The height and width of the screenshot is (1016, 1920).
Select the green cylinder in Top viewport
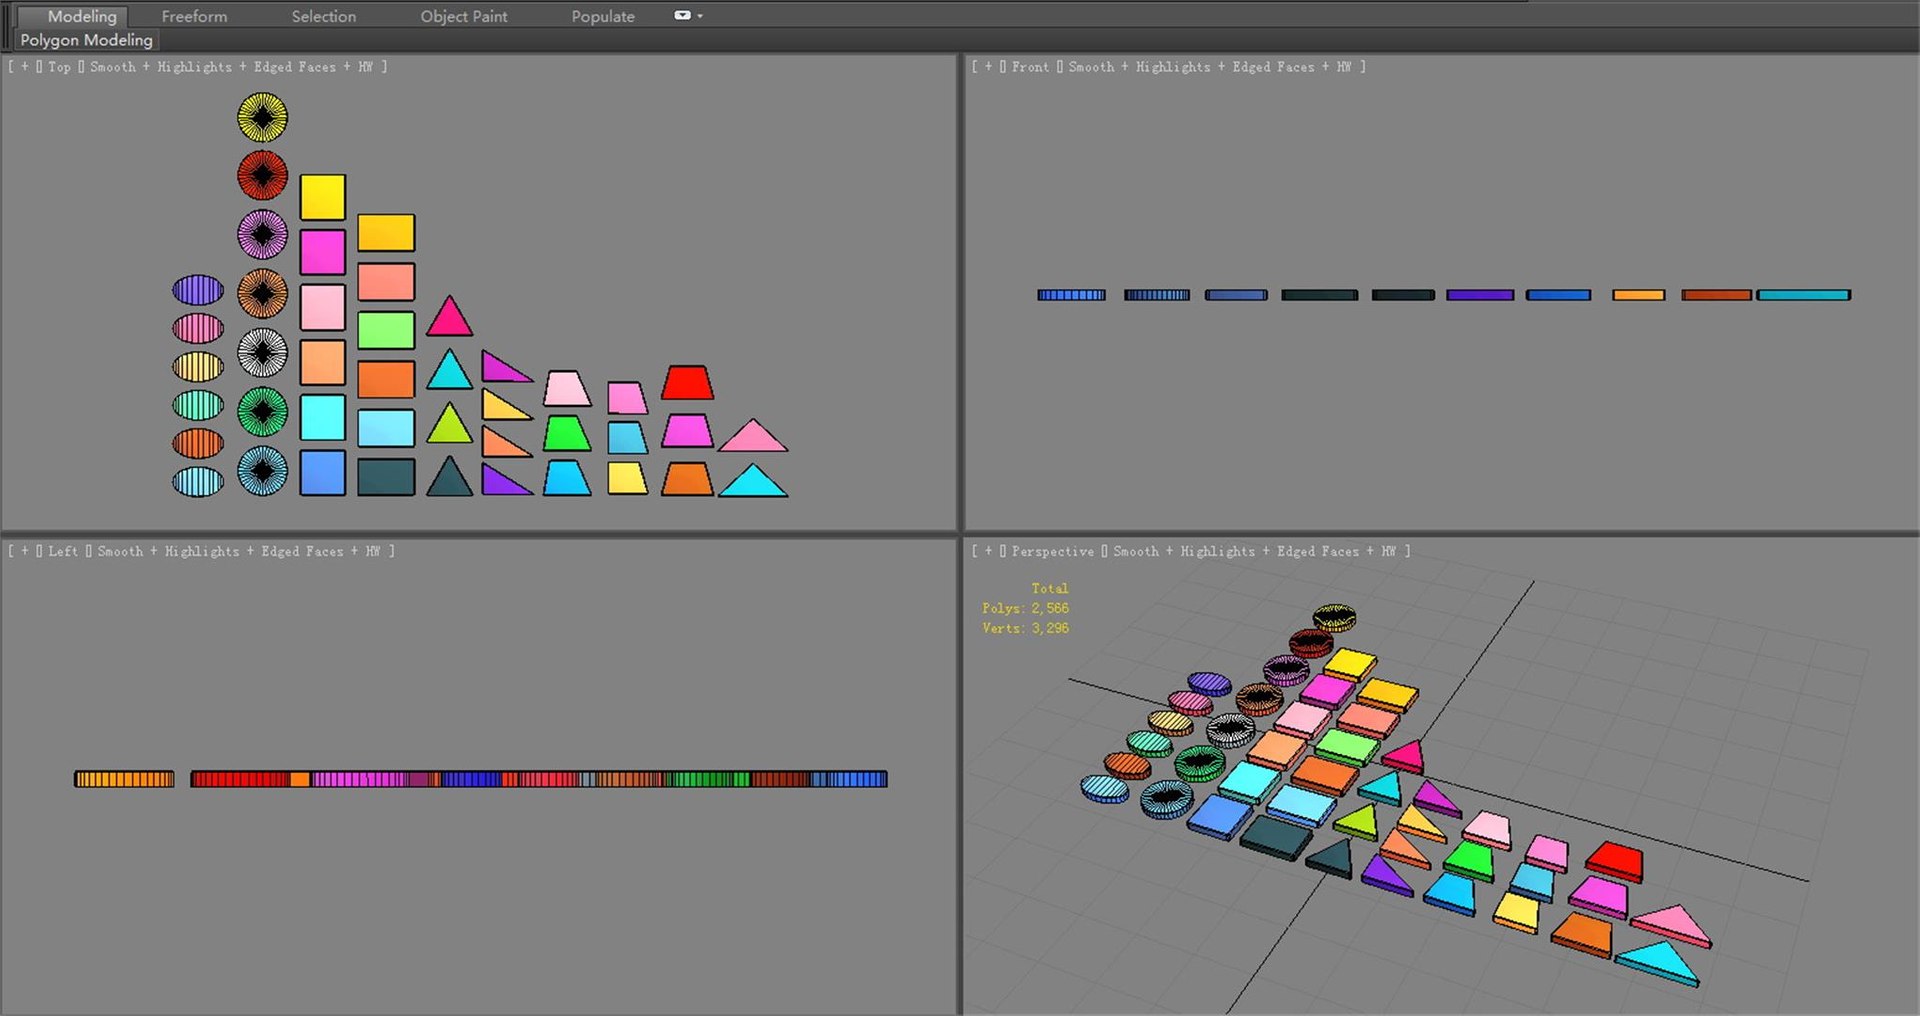point(263,412)
